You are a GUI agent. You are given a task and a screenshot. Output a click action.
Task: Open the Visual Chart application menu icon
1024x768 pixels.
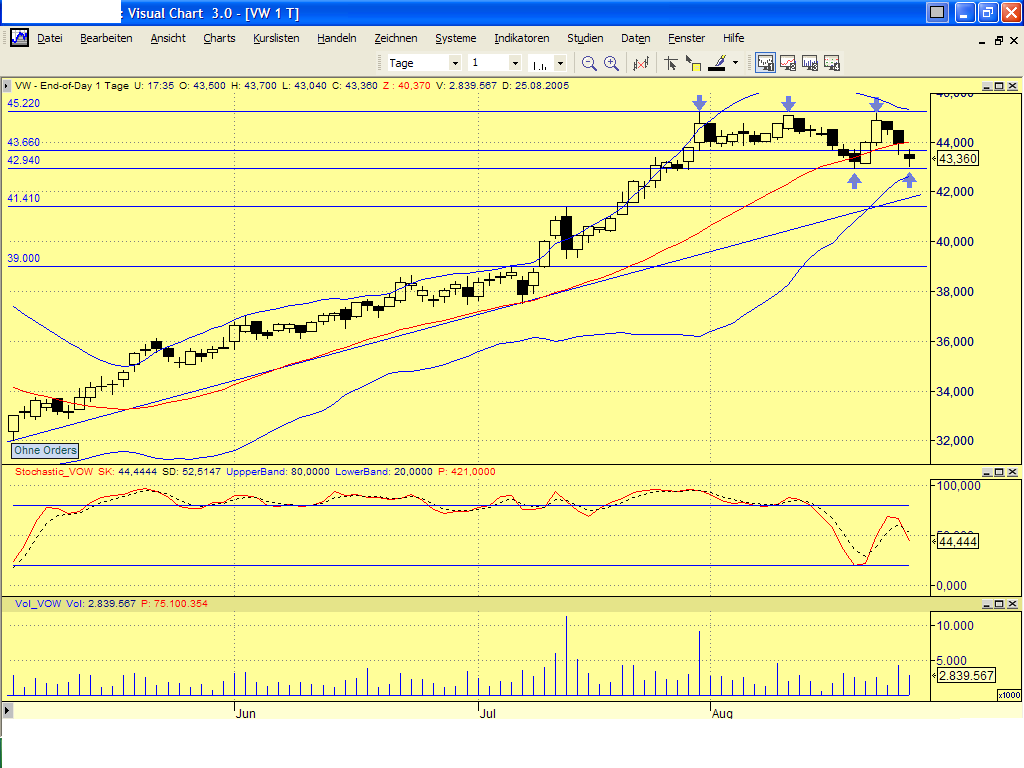(x=19, y=38)
